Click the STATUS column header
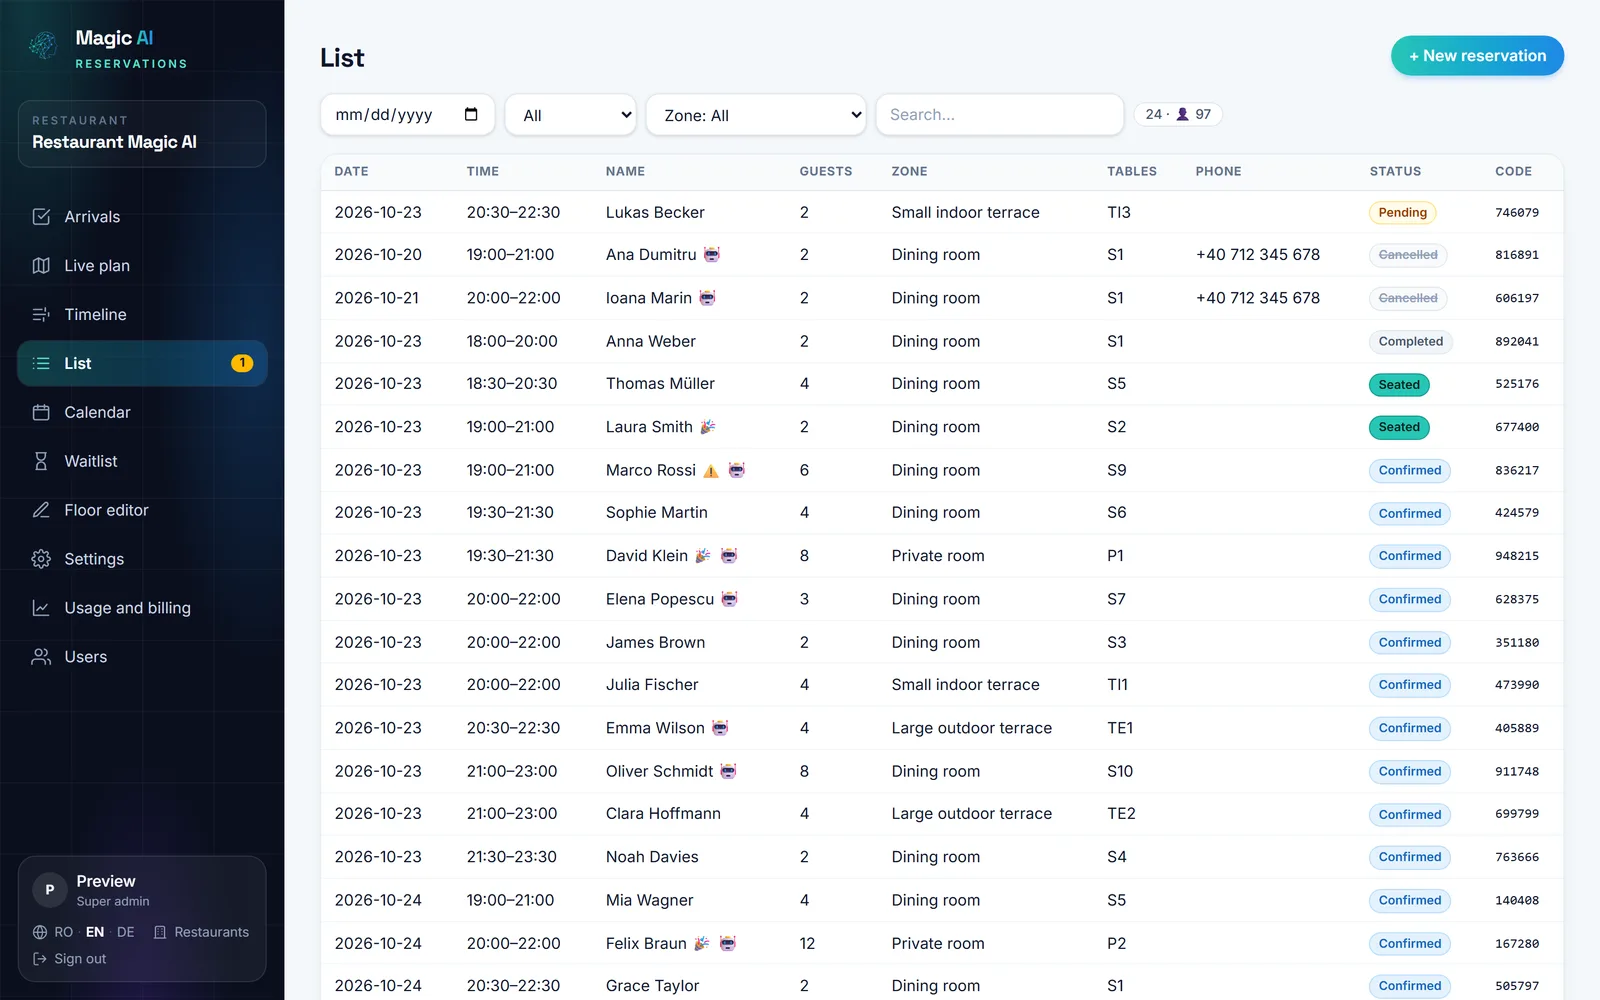 [1395, 171]
